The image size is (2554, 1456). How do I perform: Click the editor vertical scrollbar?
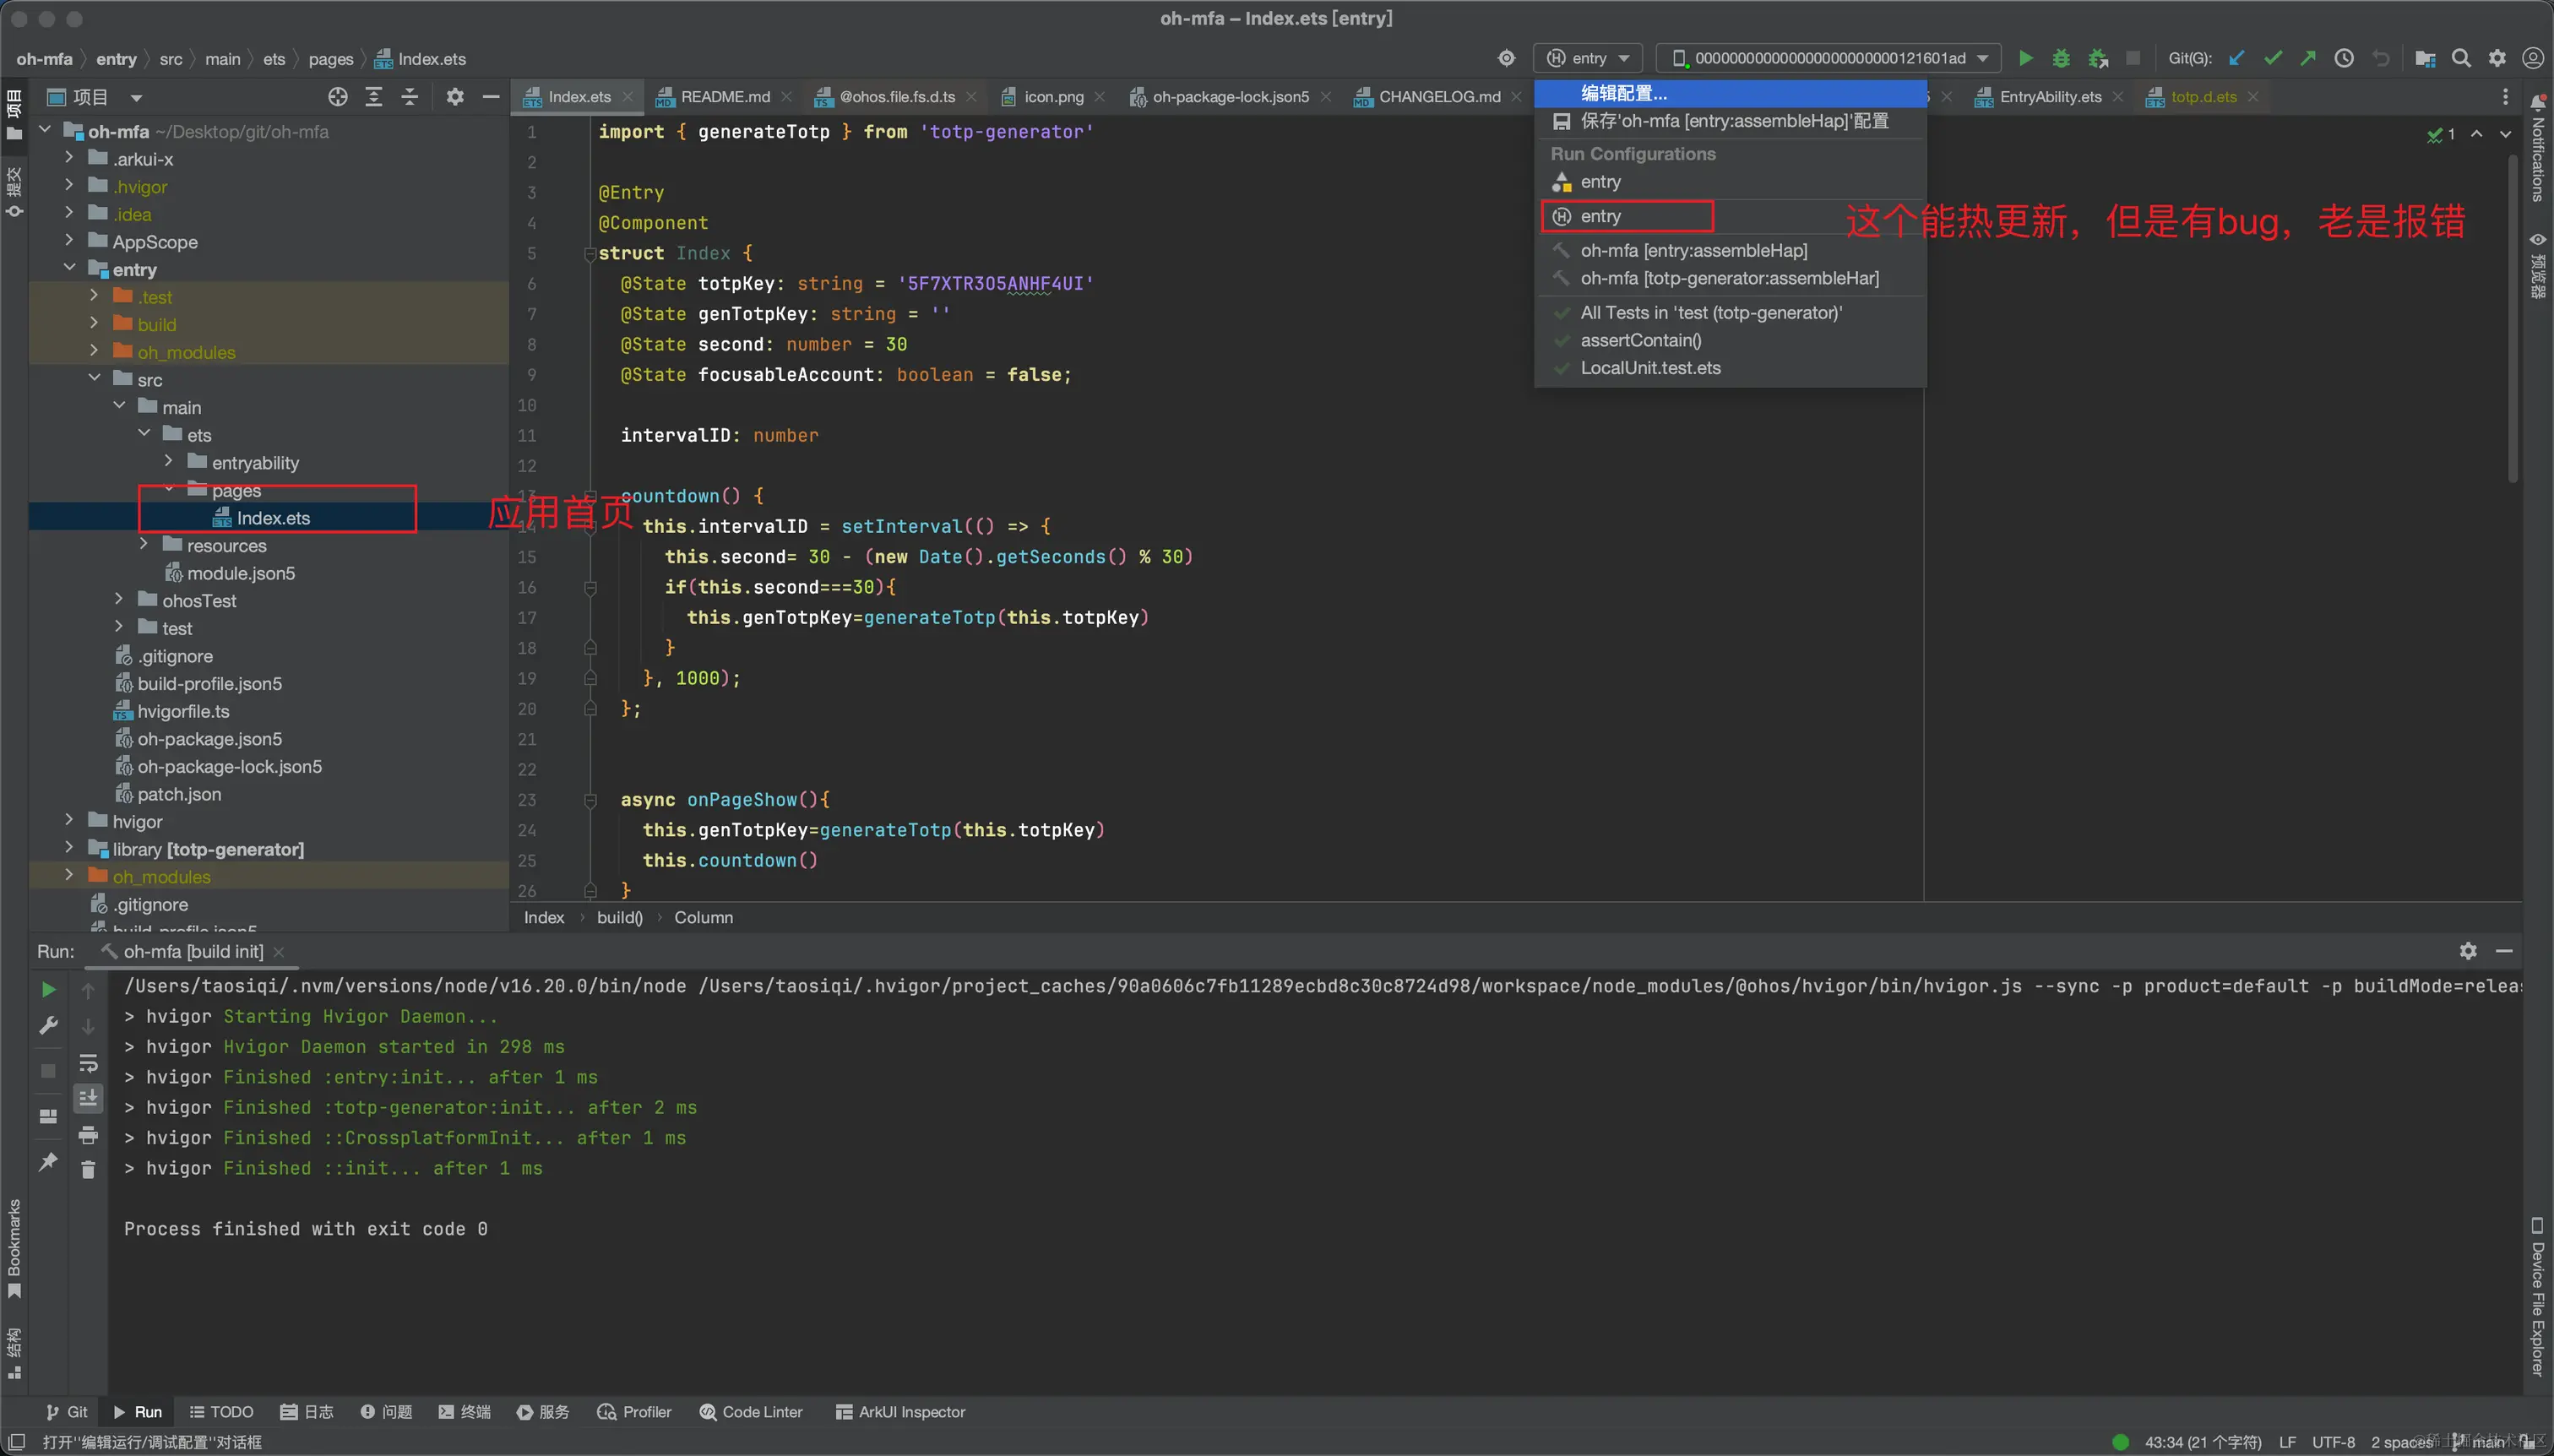2513,320
